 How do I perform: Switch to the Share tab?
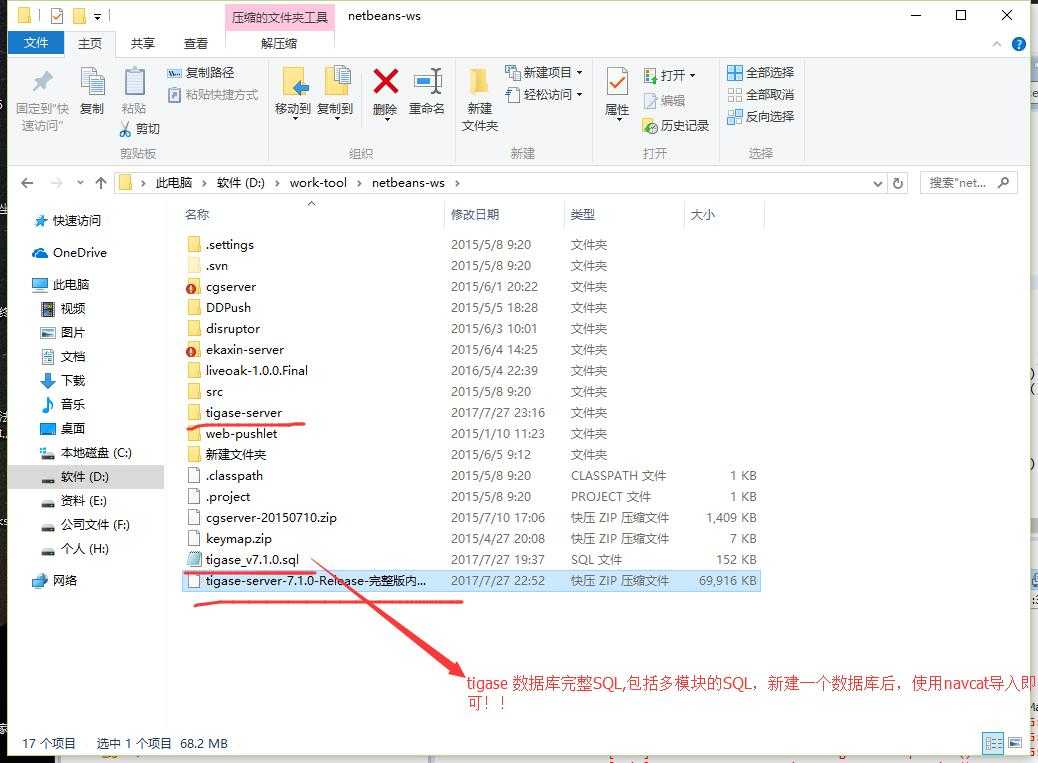tap(142, 44)
